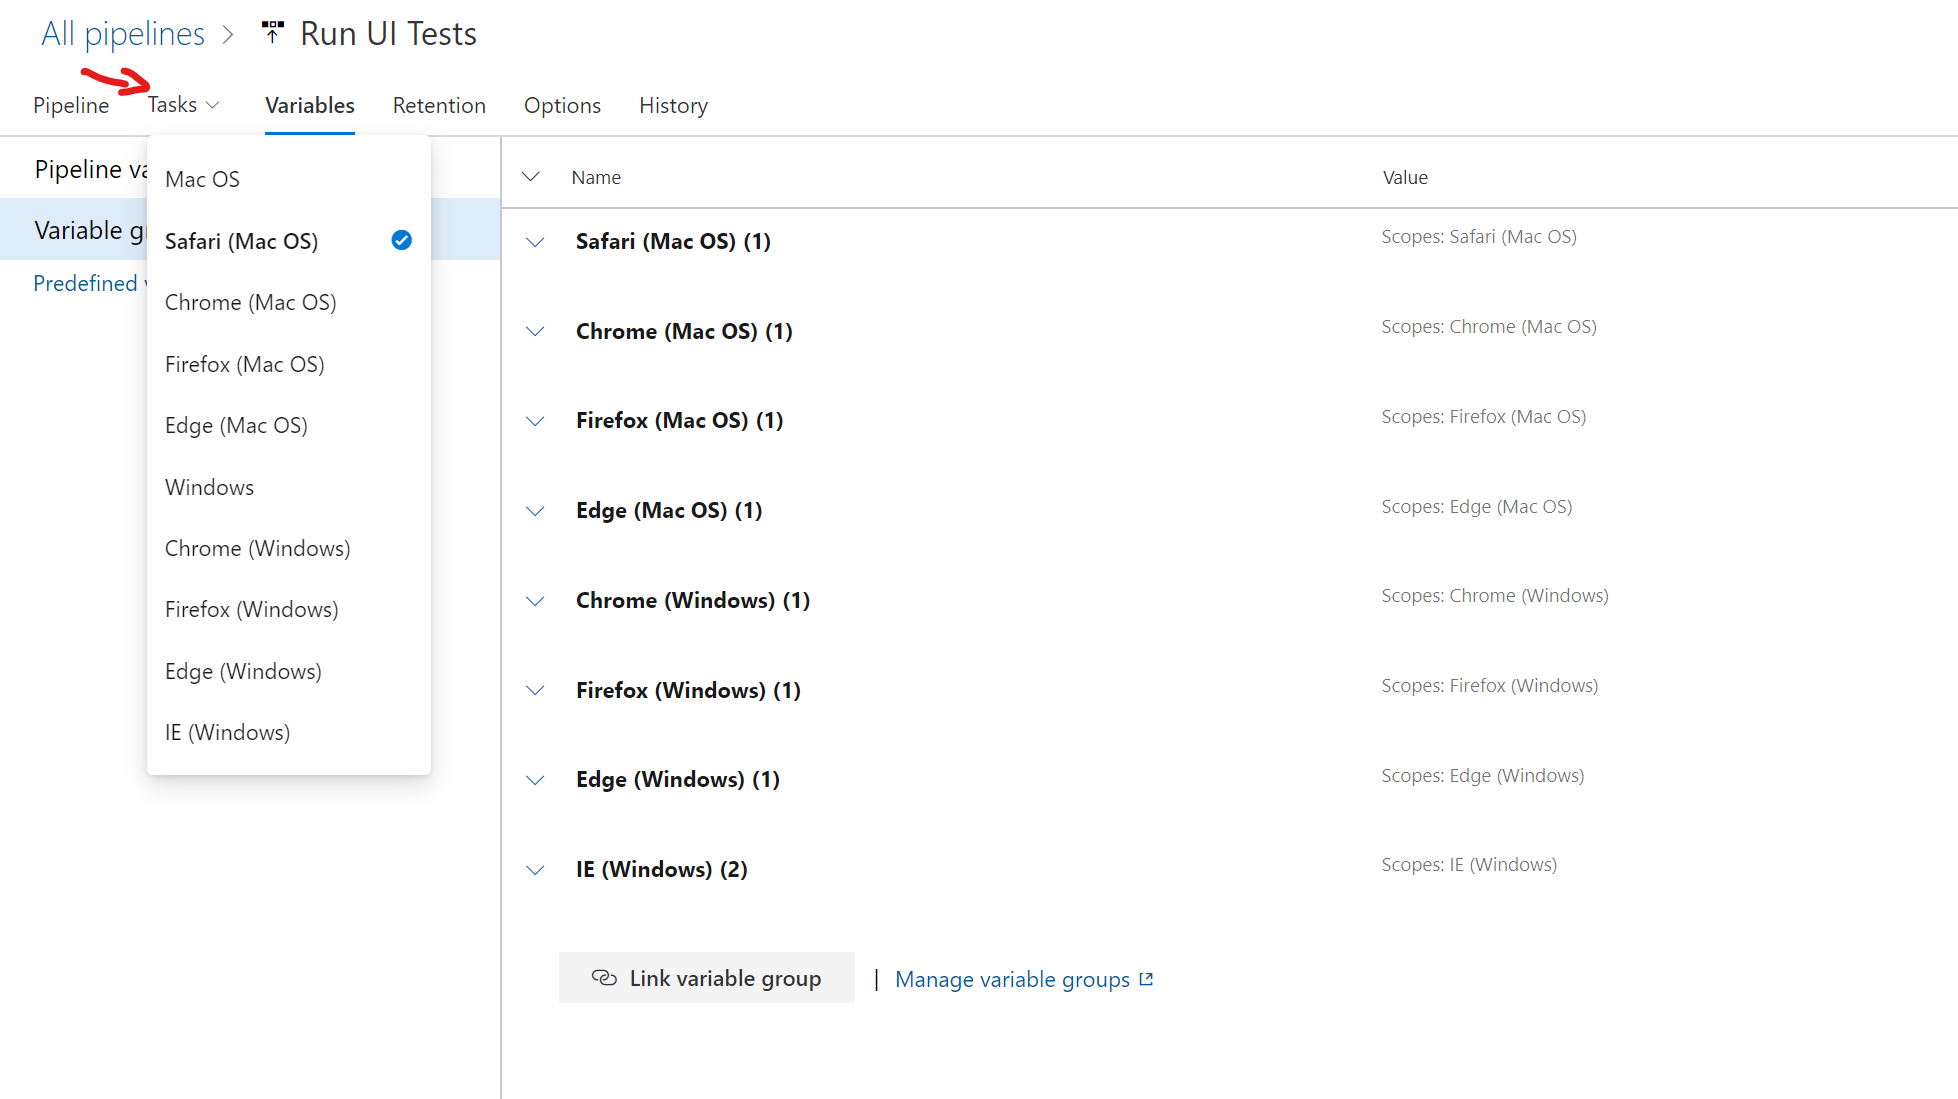Open the Manage variable groups link
The image size is (1958, 1099).
tap(1012, 979)
